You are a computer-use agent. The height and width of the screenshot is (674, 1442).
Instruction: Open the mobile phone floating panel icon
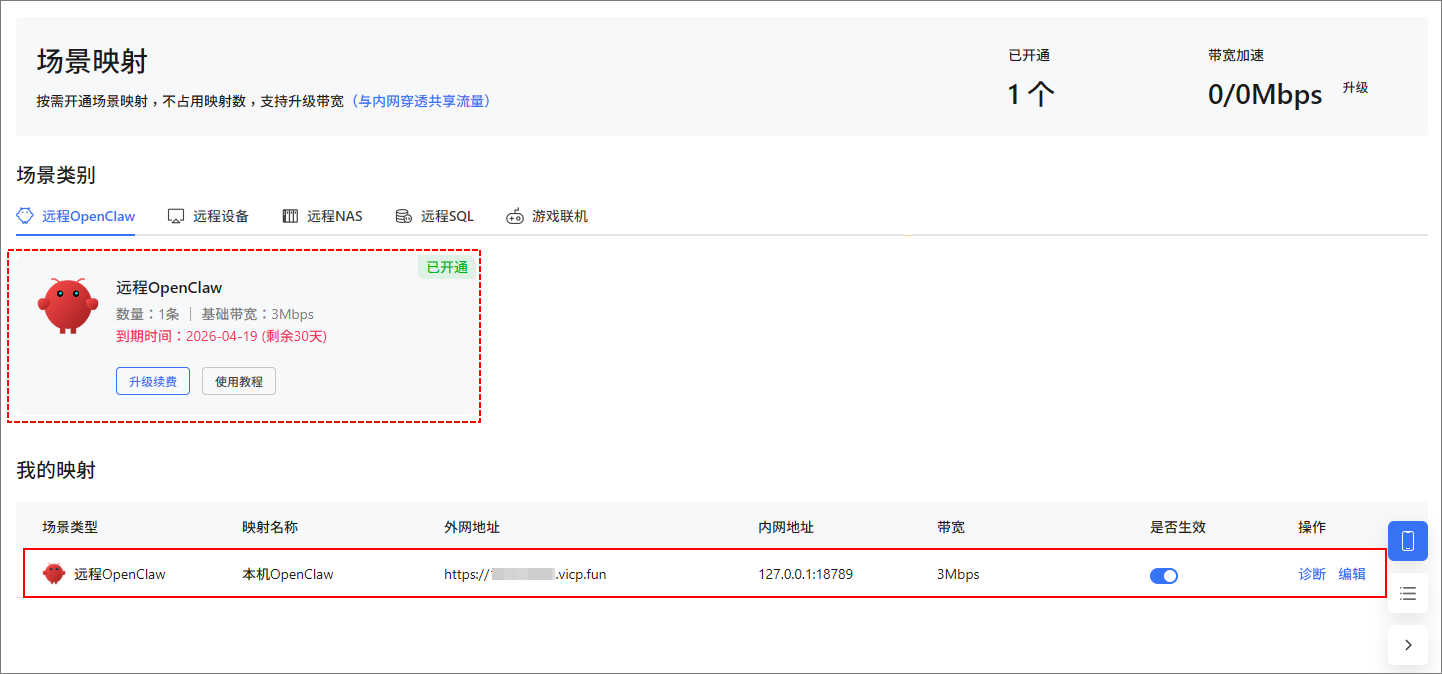tap(1407, 540)
